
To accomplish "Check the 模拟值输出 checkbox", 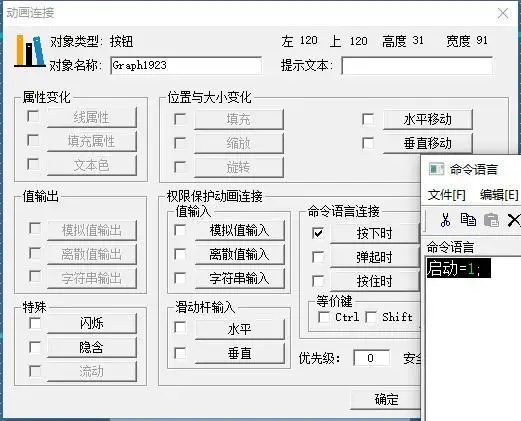I will (35, 228).
